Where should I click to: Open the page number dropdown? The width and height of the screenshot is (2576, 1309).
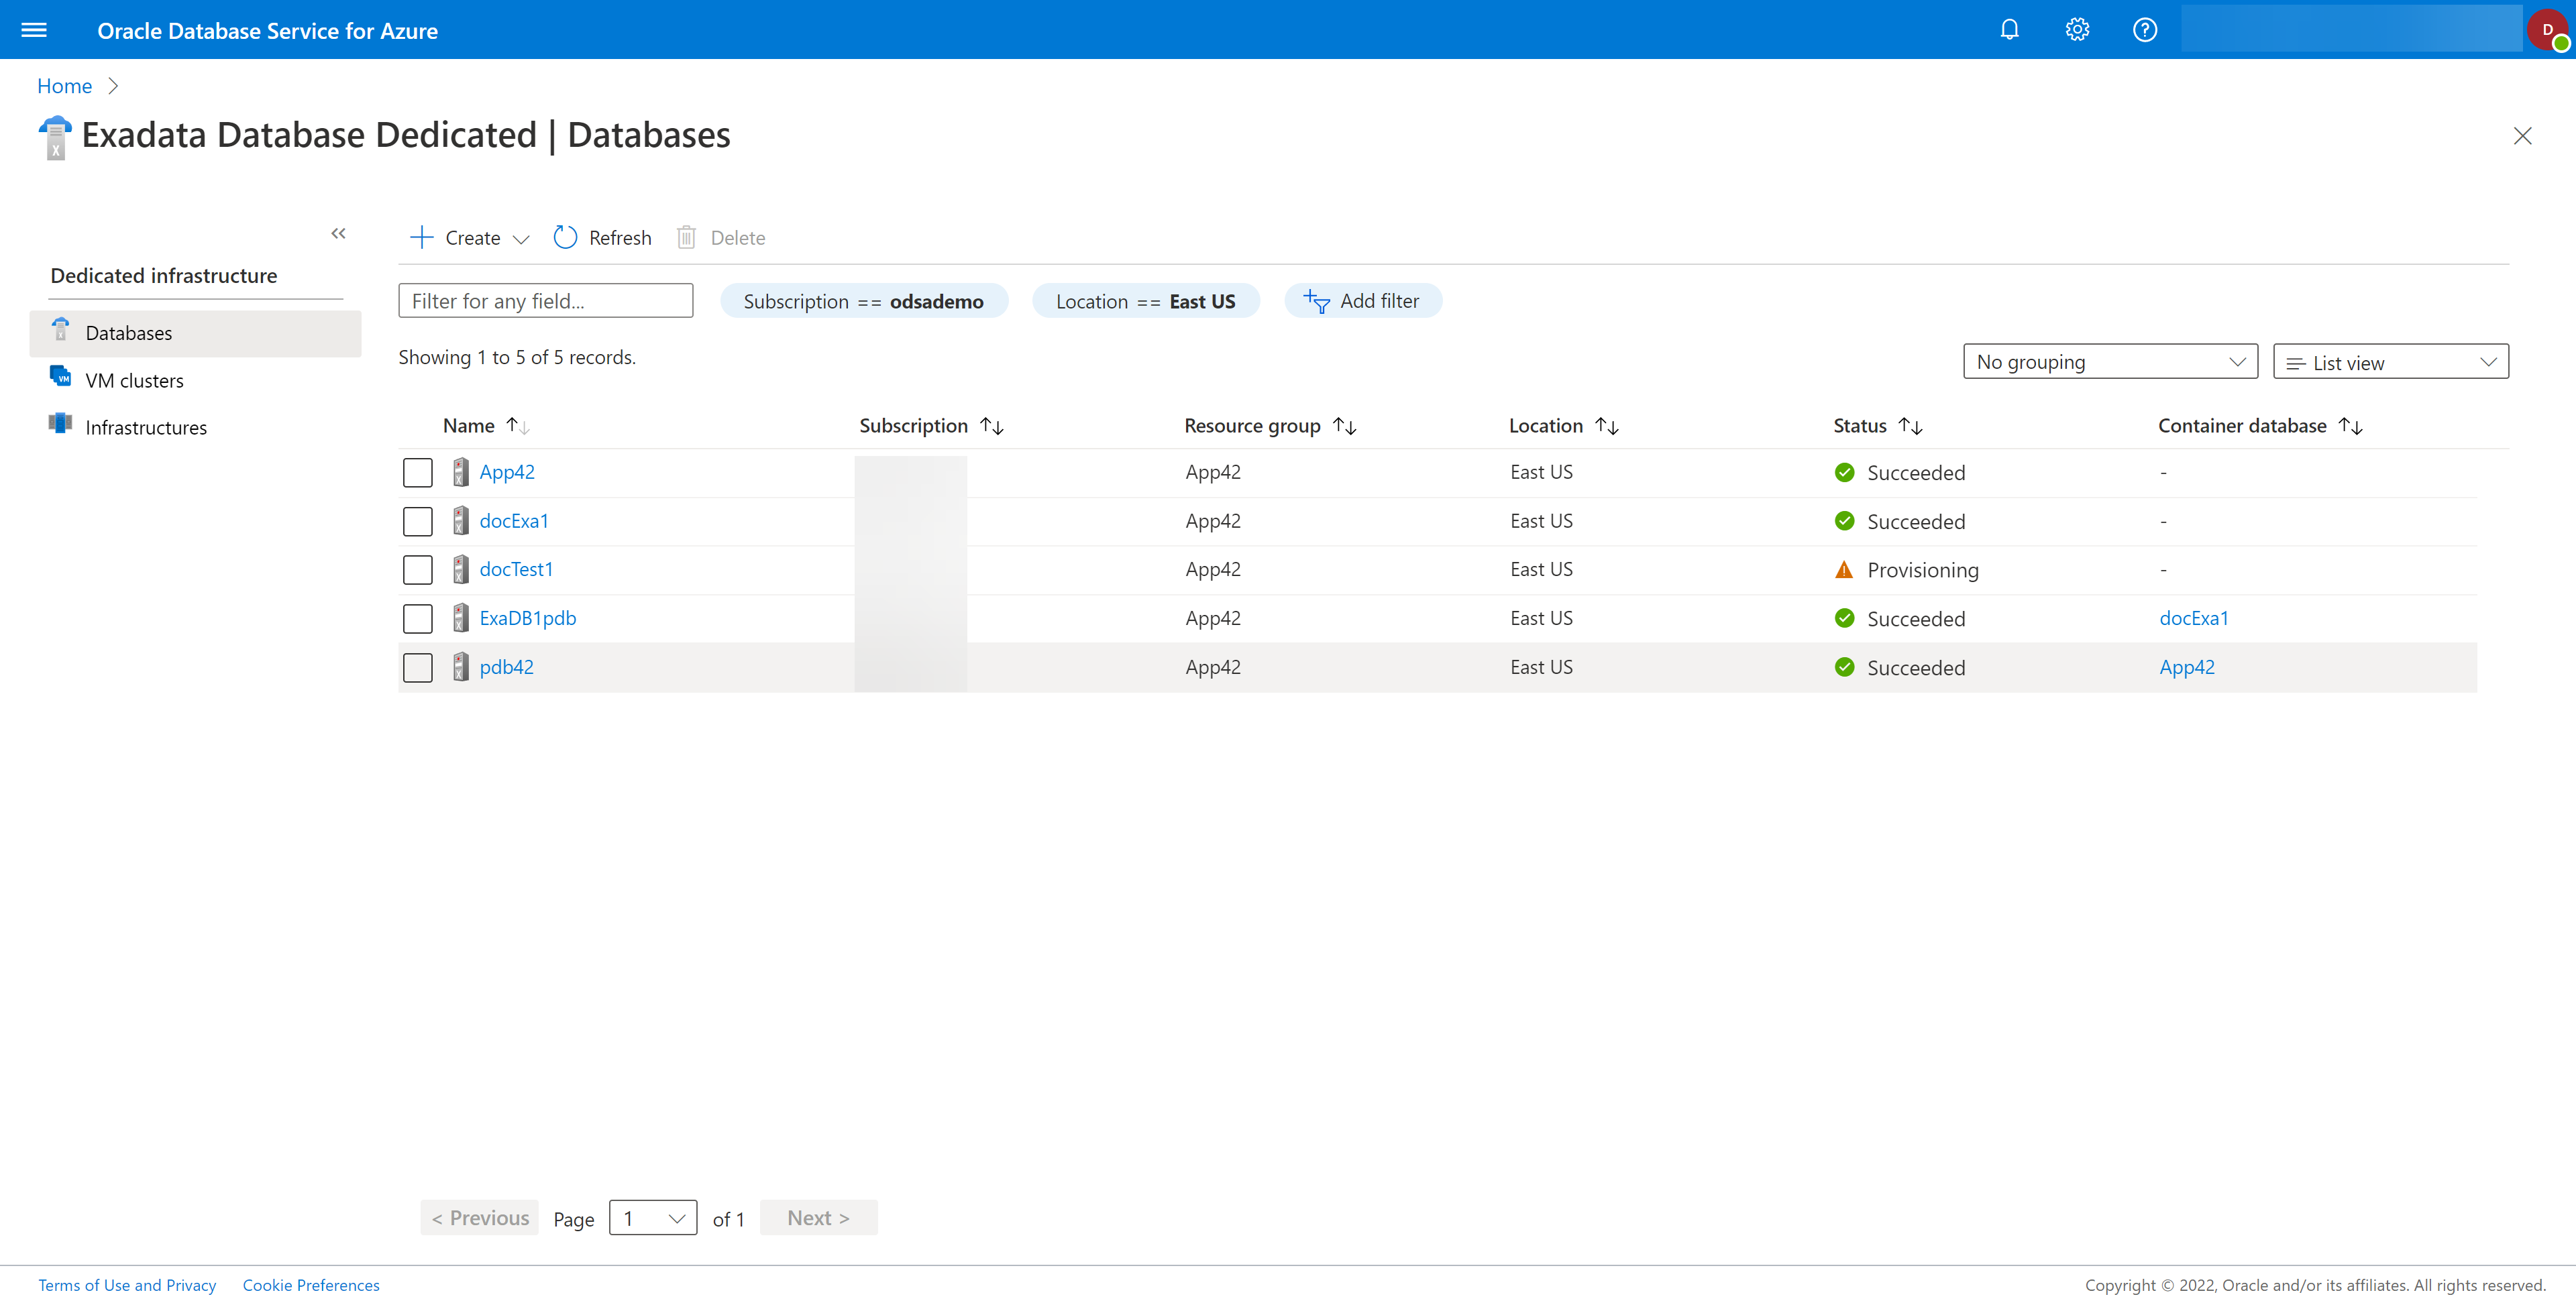[x=653, y=1218]
